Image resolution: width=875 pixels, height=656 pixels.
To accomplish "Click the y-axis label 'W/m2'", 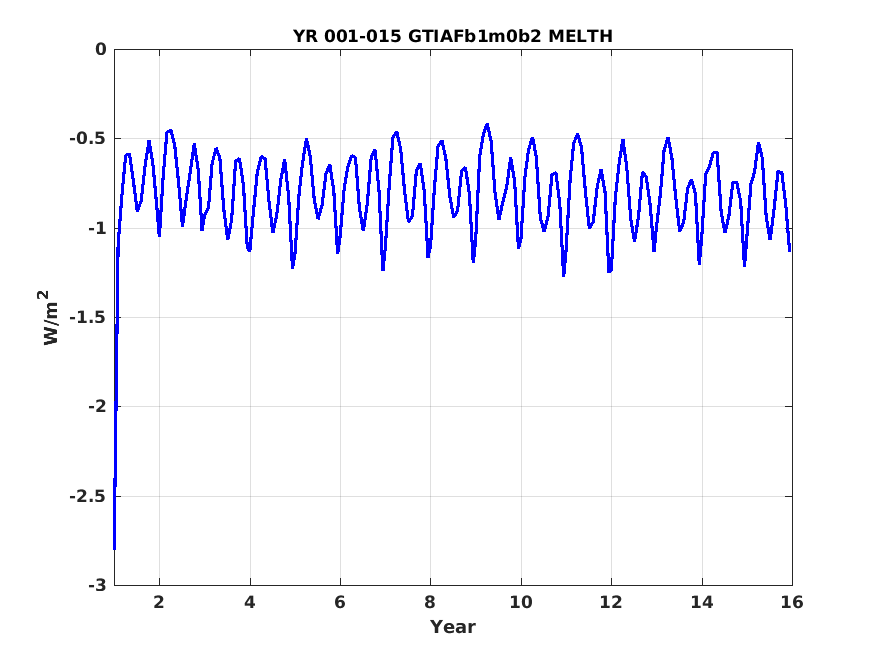I will (x=49, y=317).
